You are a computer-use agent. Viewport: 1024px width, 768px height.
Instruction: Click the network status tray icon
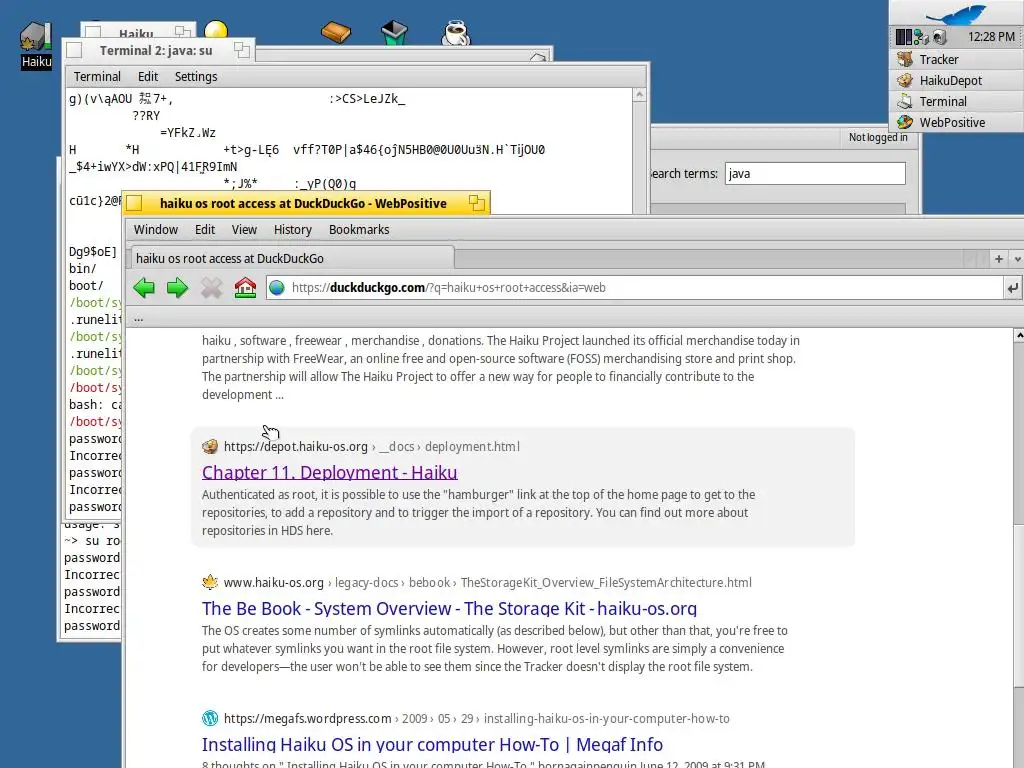921,37
